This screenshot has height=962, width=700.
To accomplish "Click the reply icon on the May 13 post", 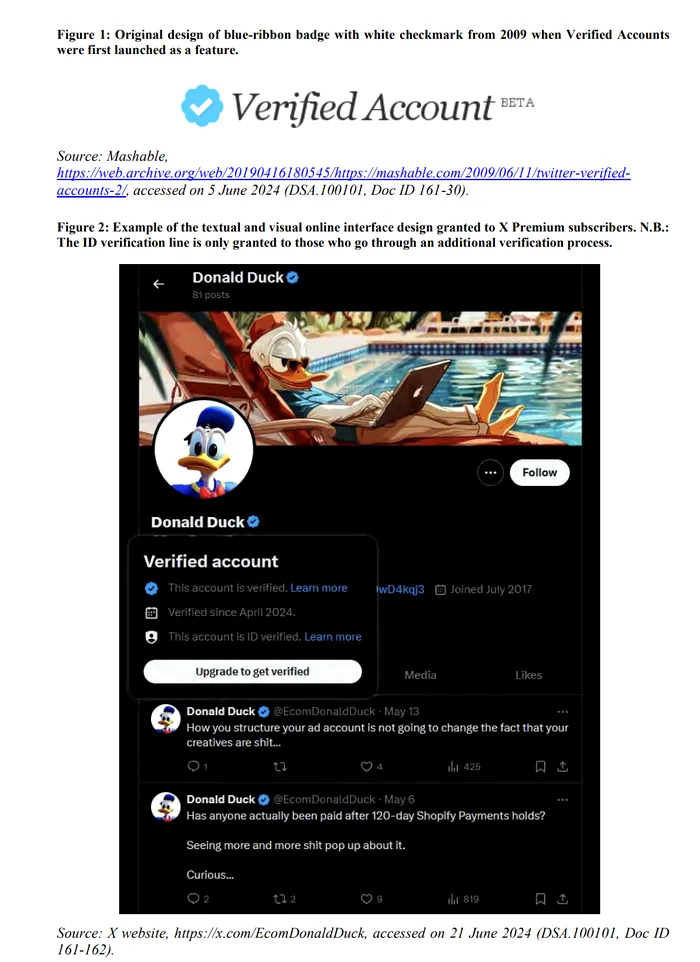I will pos(193,766).
